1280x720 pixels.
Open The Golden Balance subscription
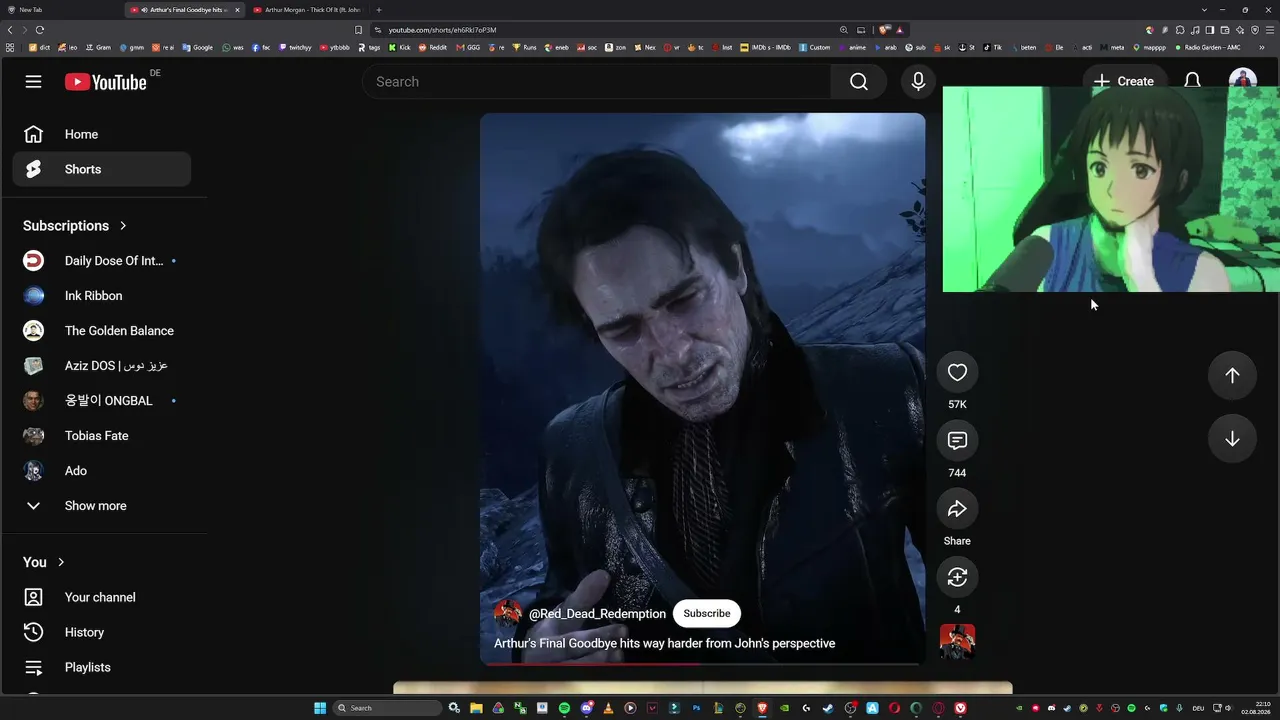pyautogui.click(x=101, y=331)
